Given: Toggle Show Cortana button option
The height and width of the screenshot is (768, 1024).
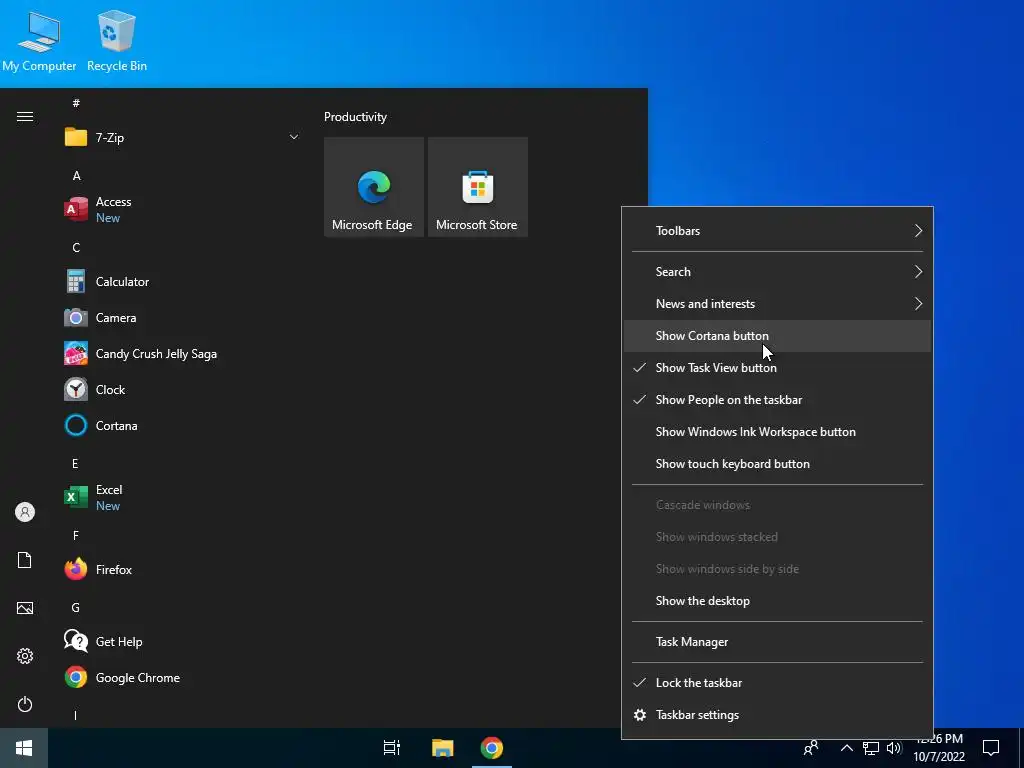Looking at the screenshot, I should click(777, 336).
